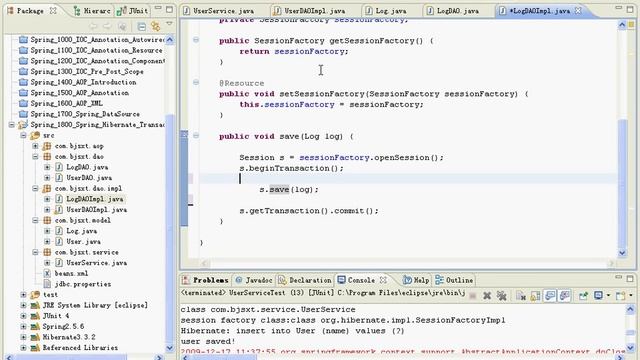Click the Open Console icon
The image size is (640, 360).
click(x=620, y=296)
